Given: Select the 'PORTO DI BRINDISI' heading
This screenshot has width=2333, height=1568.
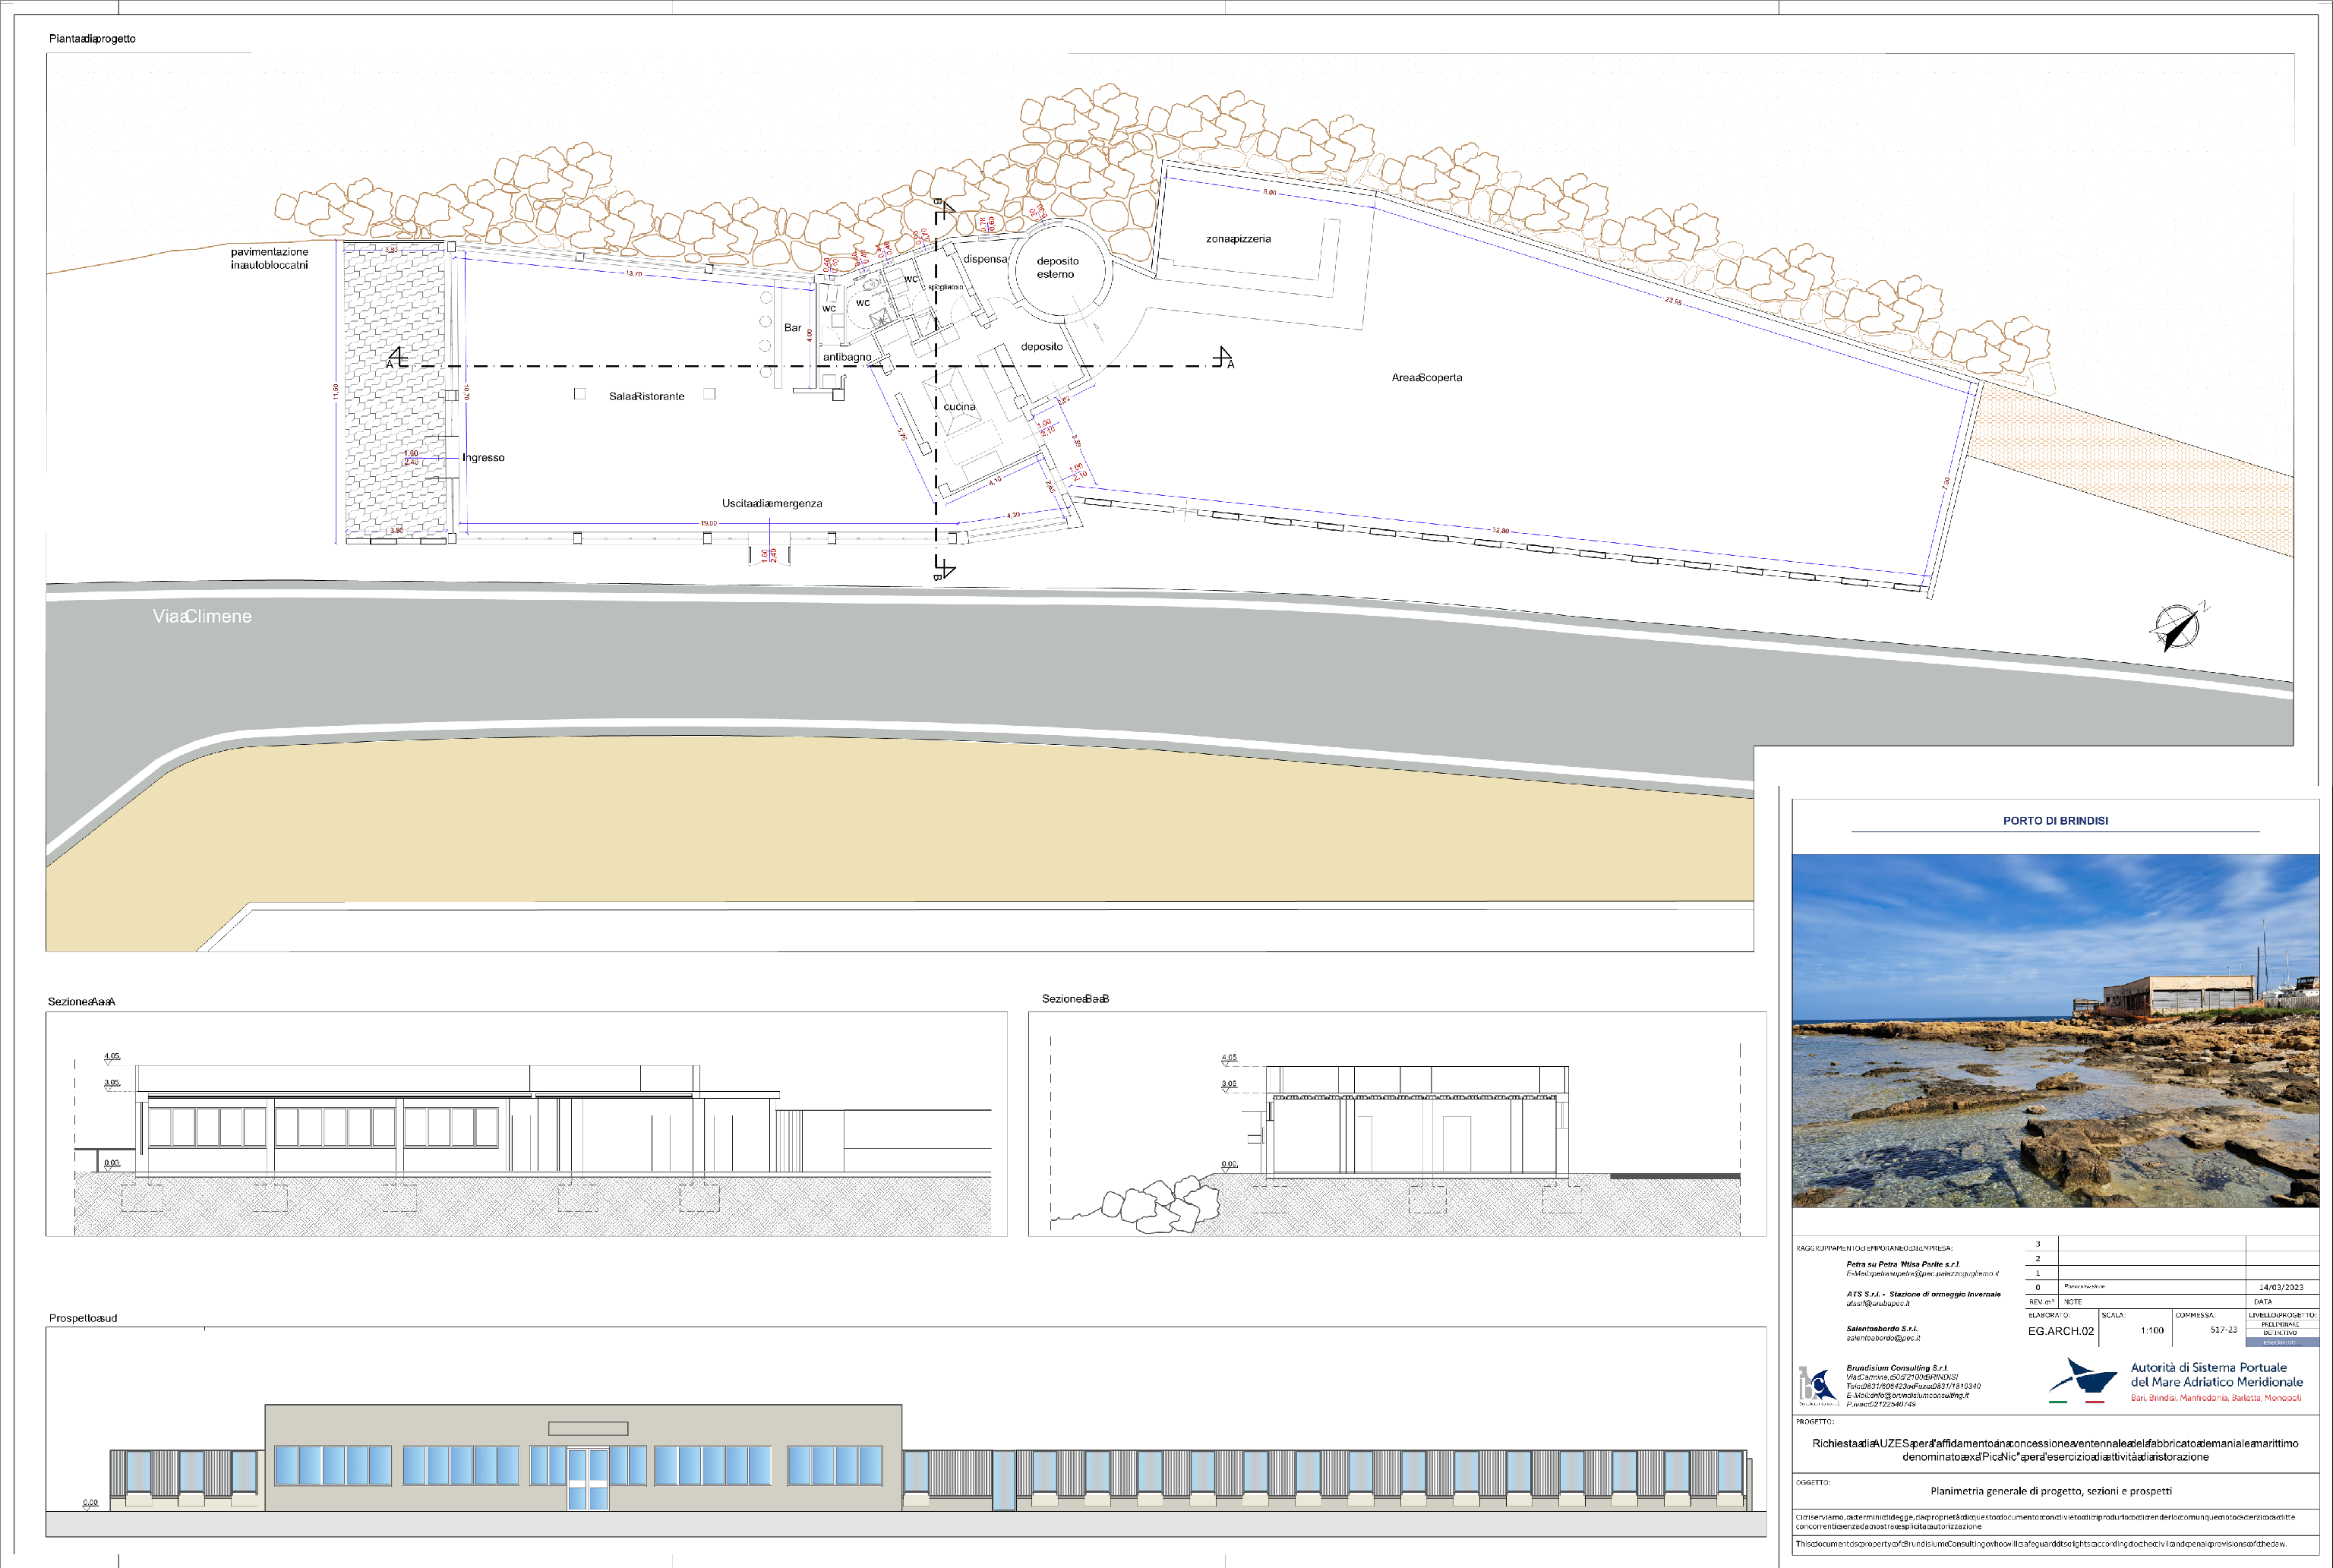Looking at the screenshot, I should click(x=2055, y=821).
